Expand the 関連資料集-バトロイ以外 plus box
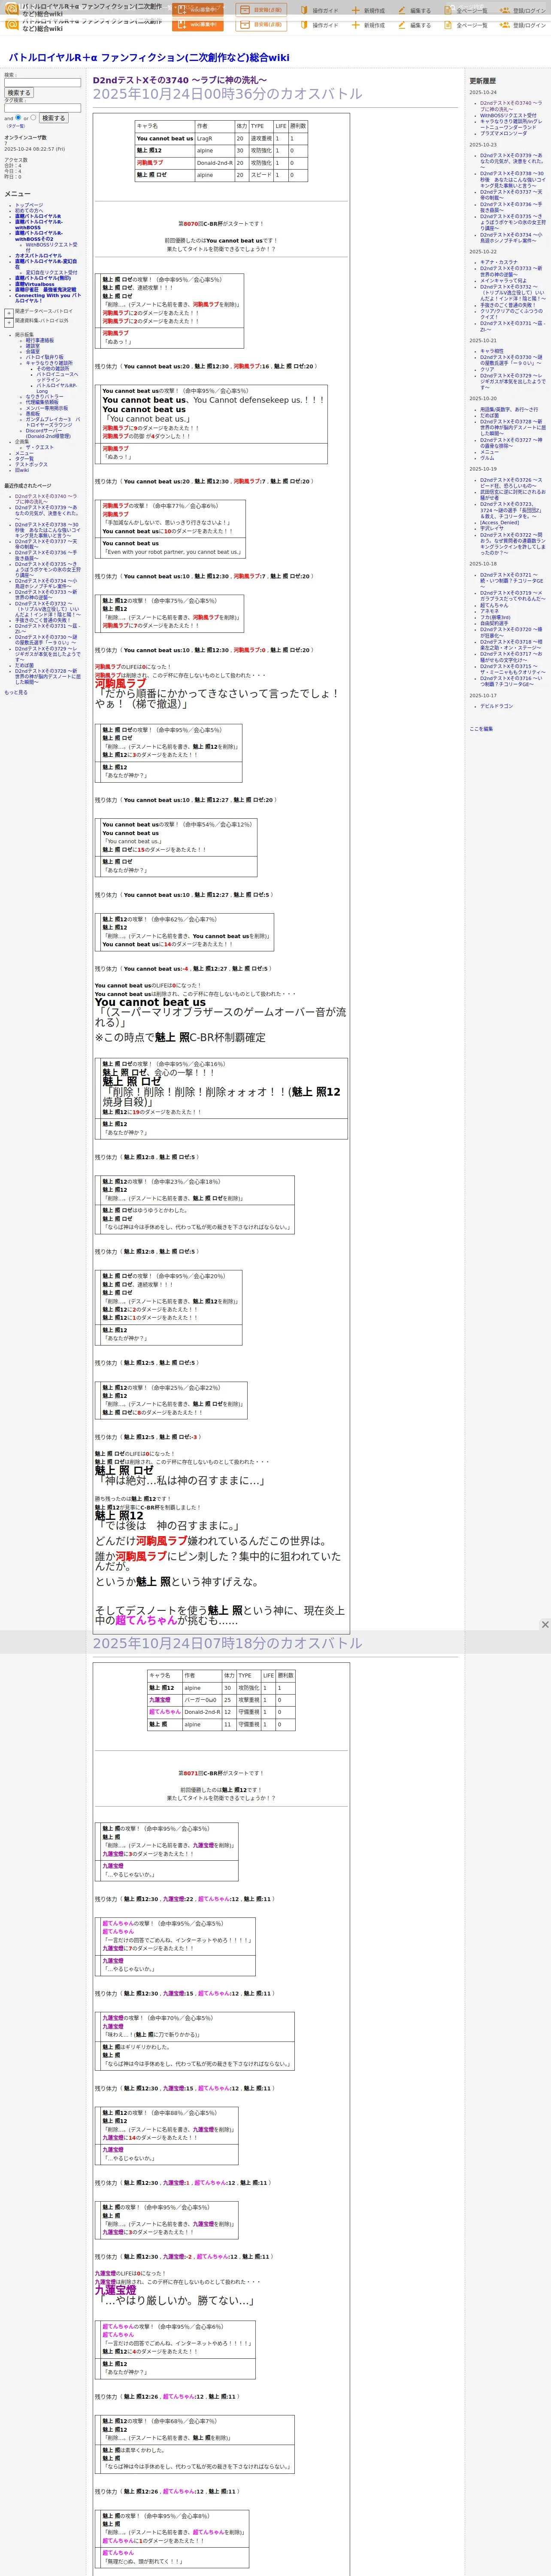The width and height of the screenshot is (551, 2576). point(9,323)
